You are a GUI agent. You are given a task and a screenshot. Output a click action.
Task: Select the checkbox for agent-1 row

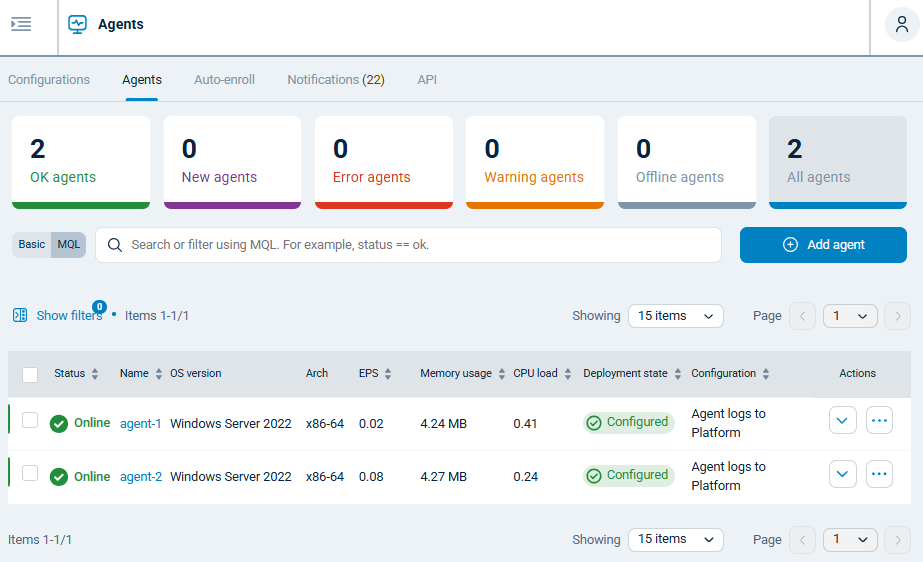[x=30, y=421]
